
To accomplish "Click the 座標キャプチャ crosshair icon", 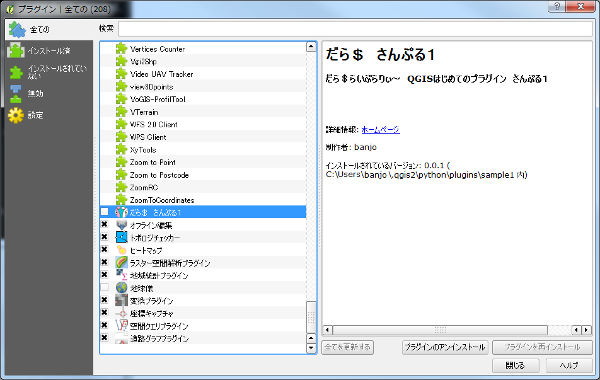I will [x=121, y=313].
